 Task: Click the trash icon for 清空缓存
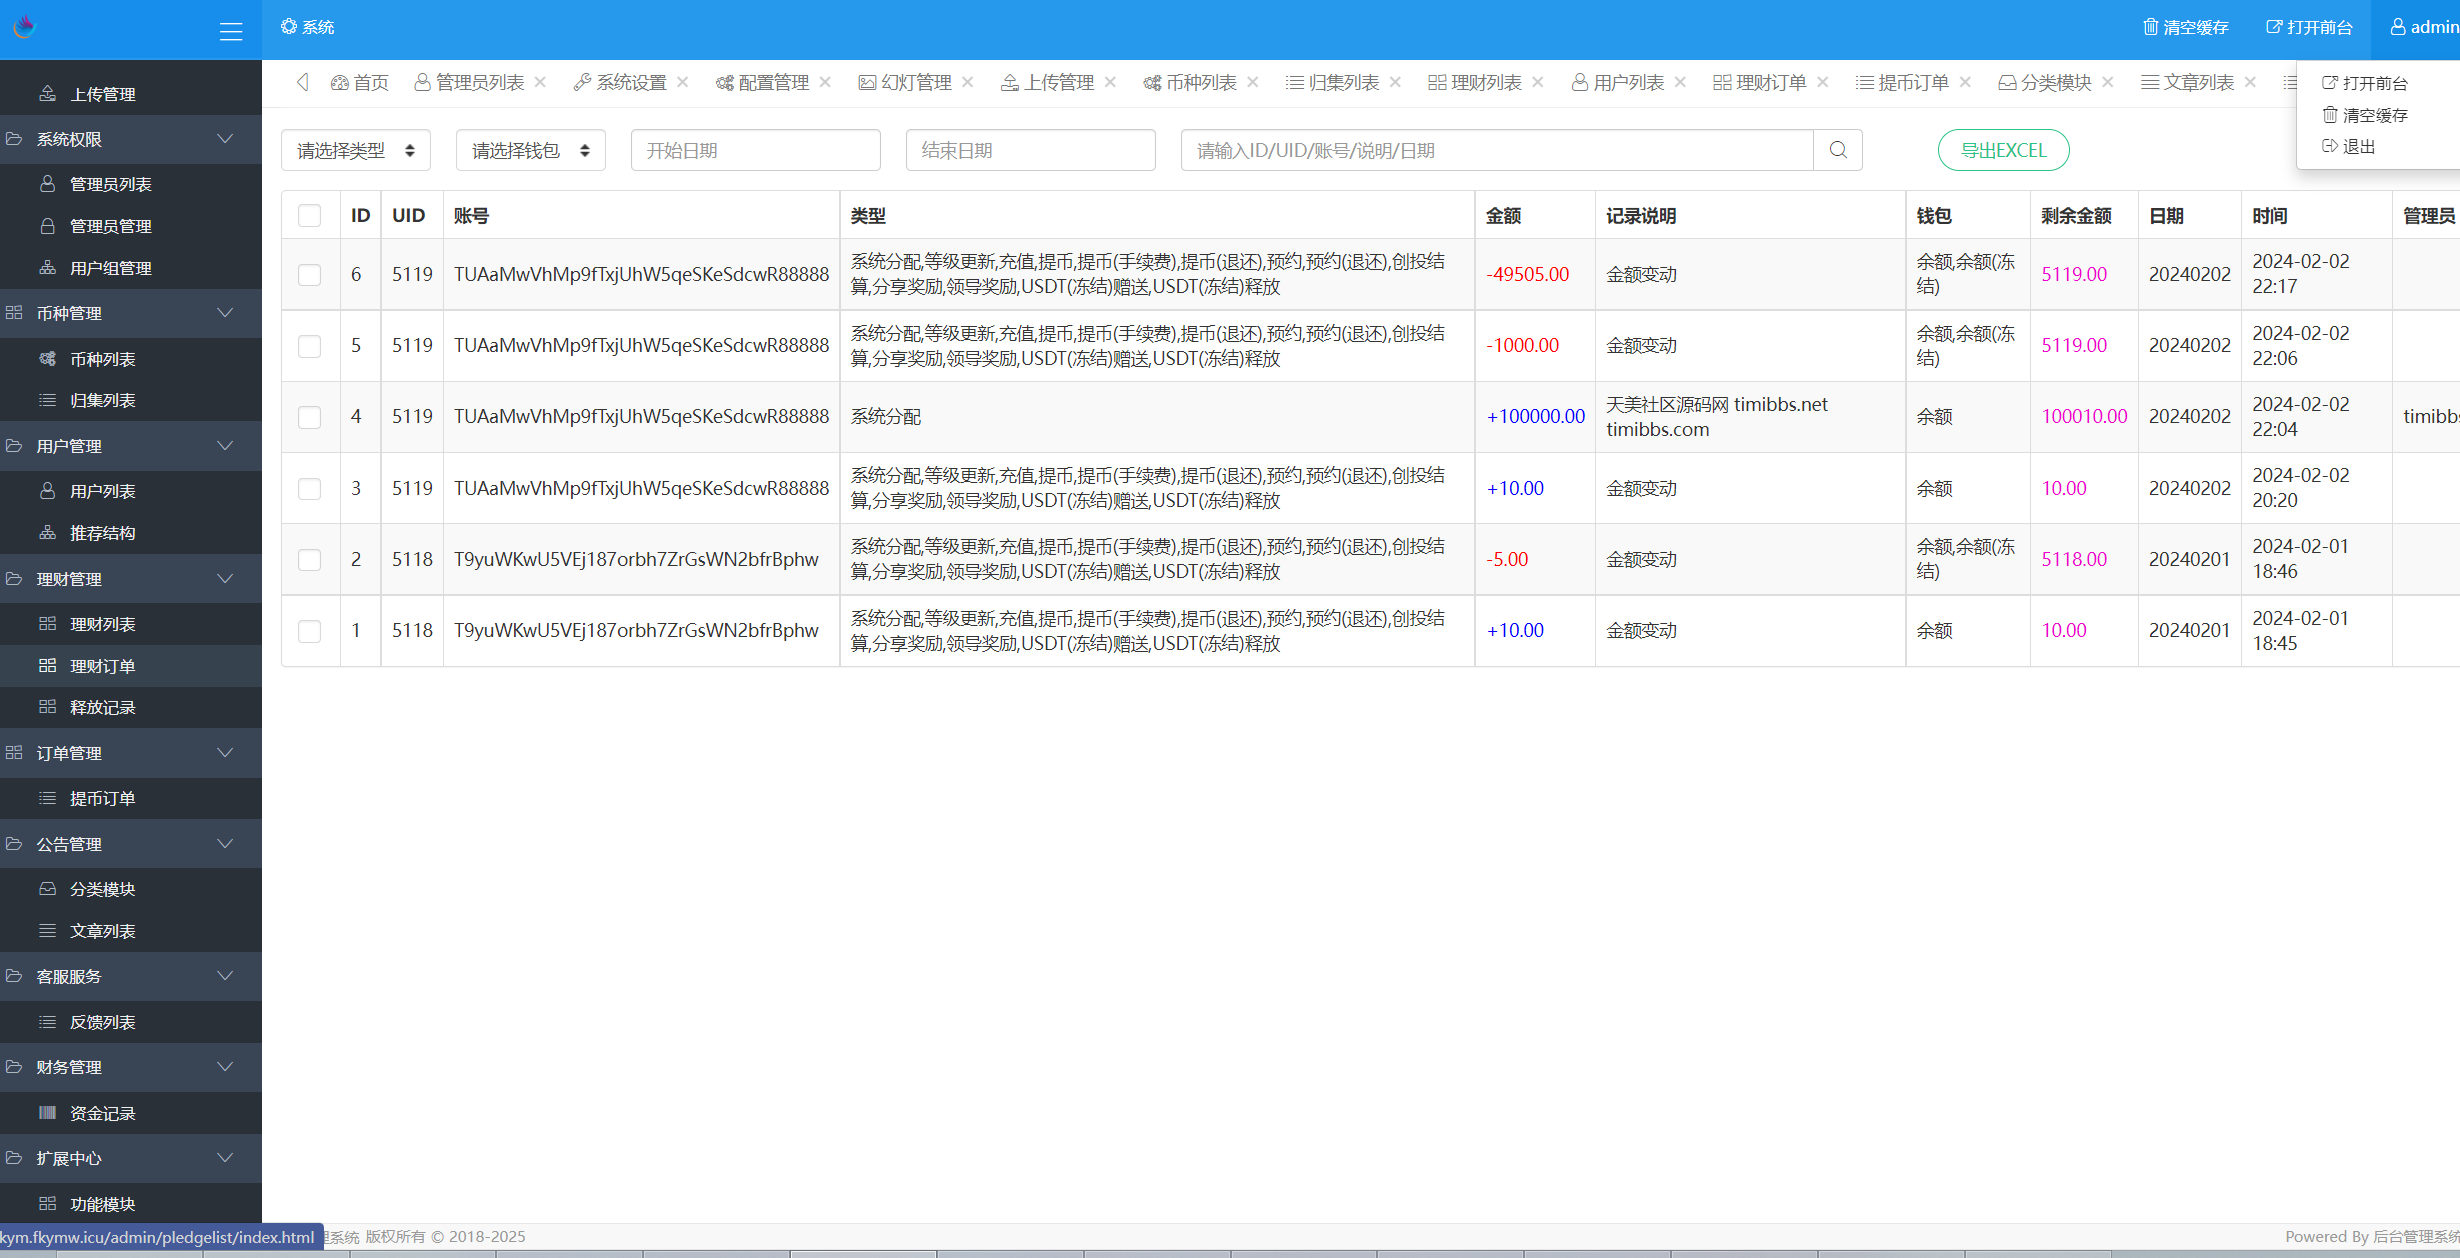point(2150,27)
